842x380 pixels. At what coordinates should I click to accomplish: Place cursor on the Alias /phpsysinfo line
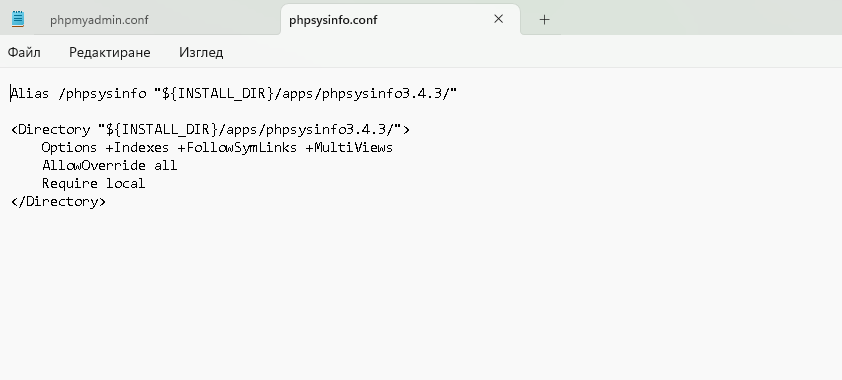coord(234,94)
